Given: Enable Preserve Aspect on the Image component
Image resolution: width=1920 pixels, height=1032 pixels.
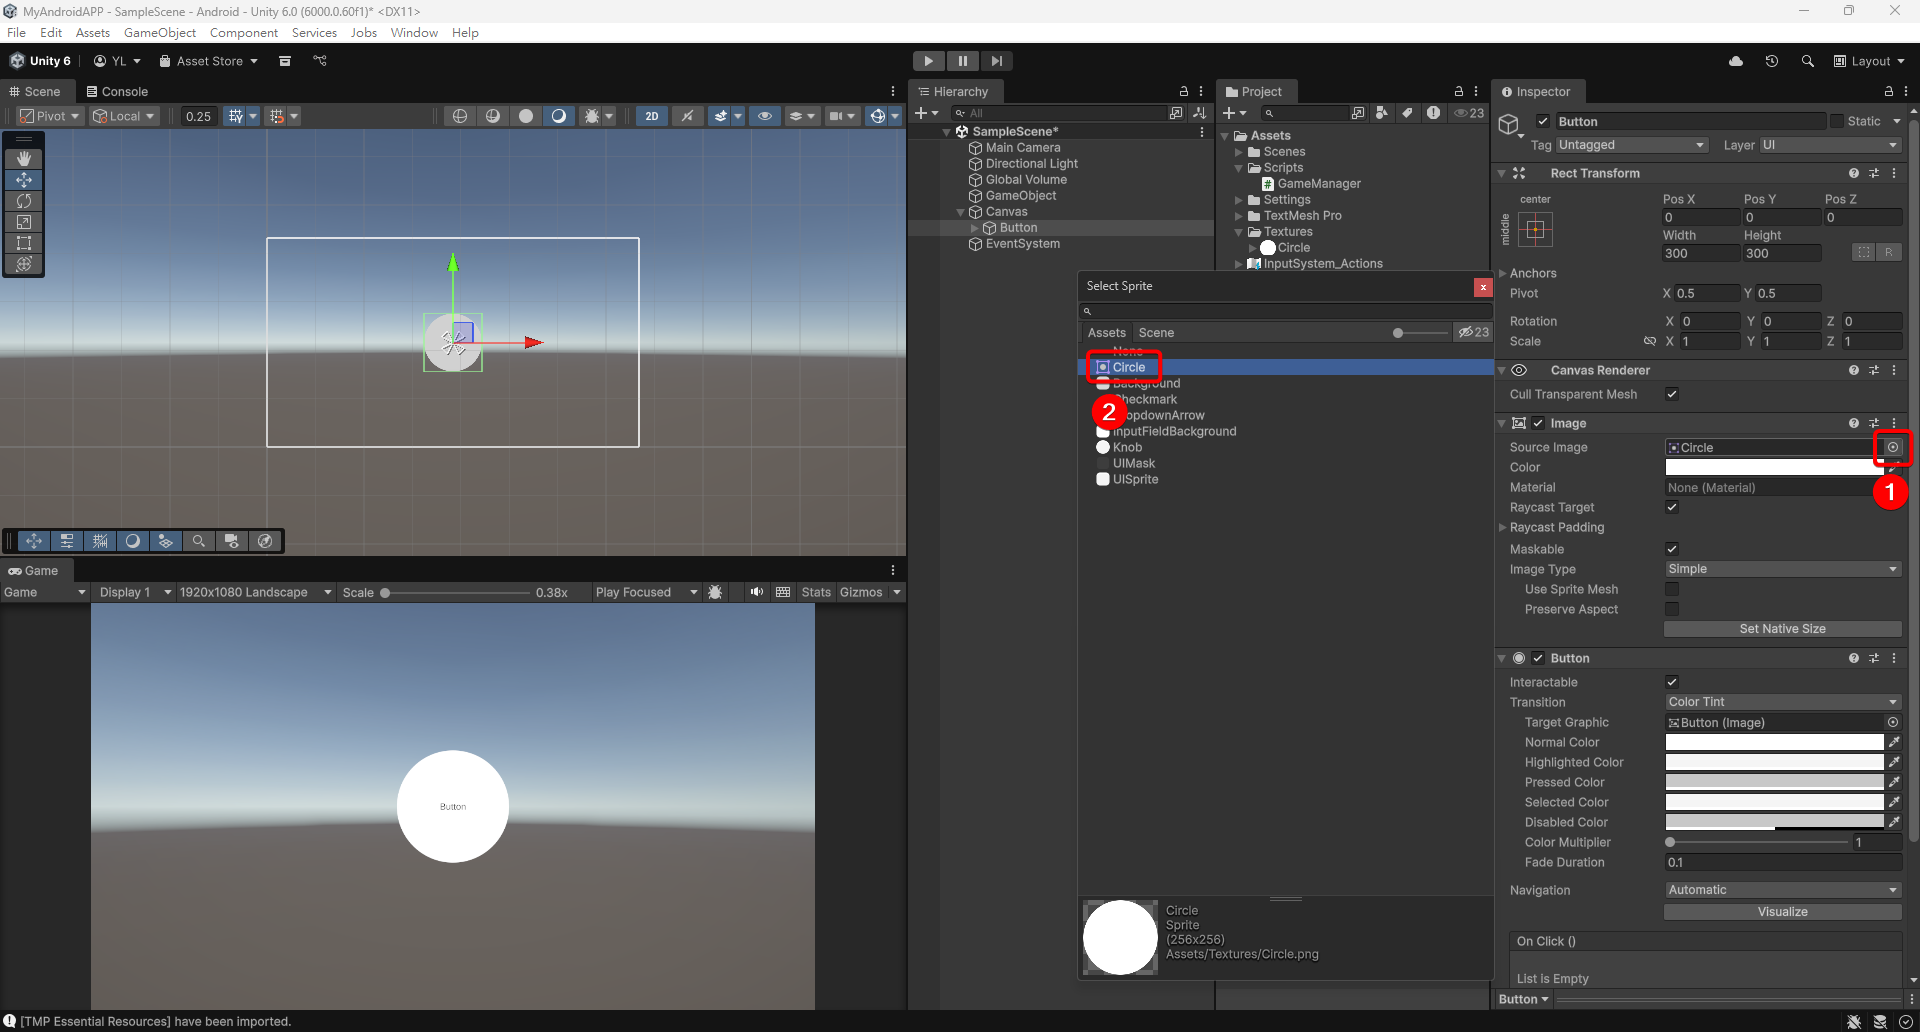Looking at the screenshot, I should click(x=1672, y=610).
